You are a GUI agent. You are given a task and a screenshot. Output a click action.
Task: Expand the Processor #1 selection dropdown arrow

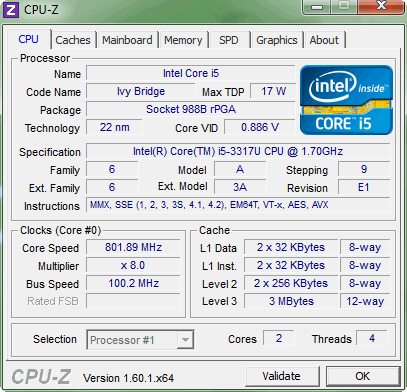click(185, 340)
